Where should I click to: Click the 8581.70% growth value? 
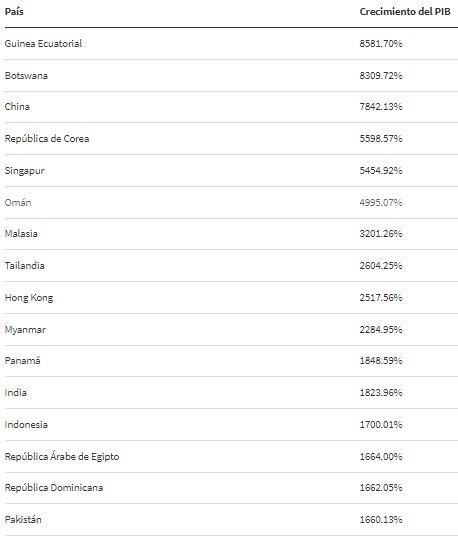(x=381, y=44)
